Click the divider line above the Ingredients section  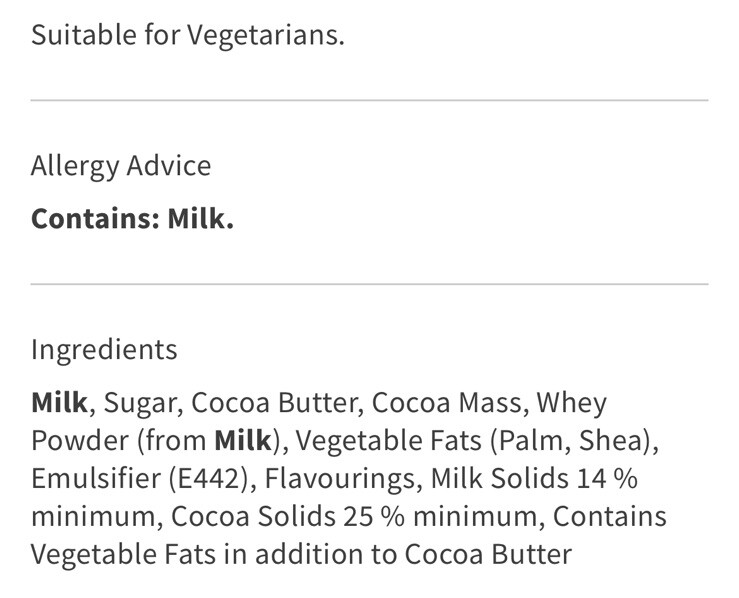coord(370,284)
